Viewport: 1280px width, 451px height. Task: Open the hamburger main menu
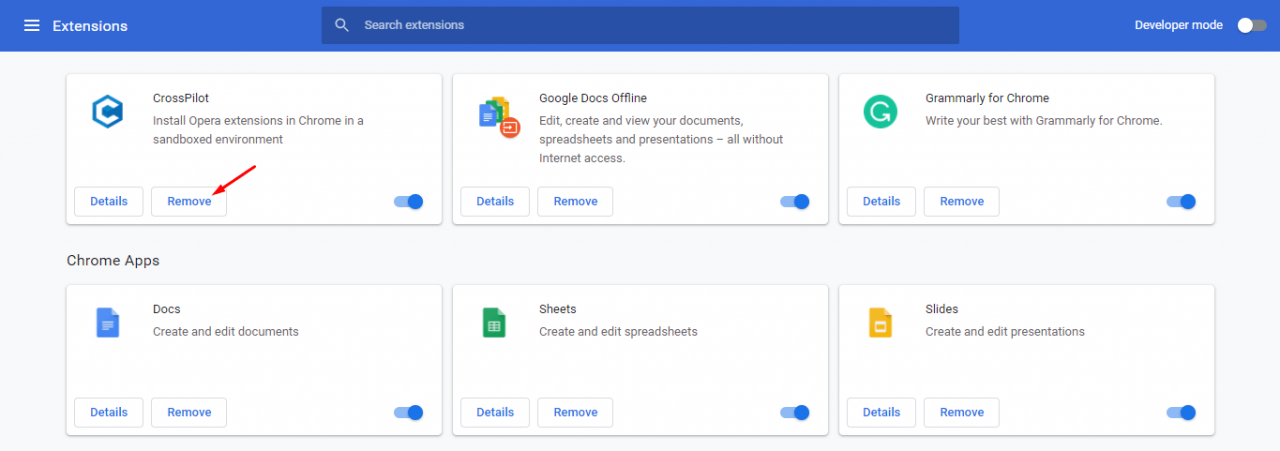(32, 25)
